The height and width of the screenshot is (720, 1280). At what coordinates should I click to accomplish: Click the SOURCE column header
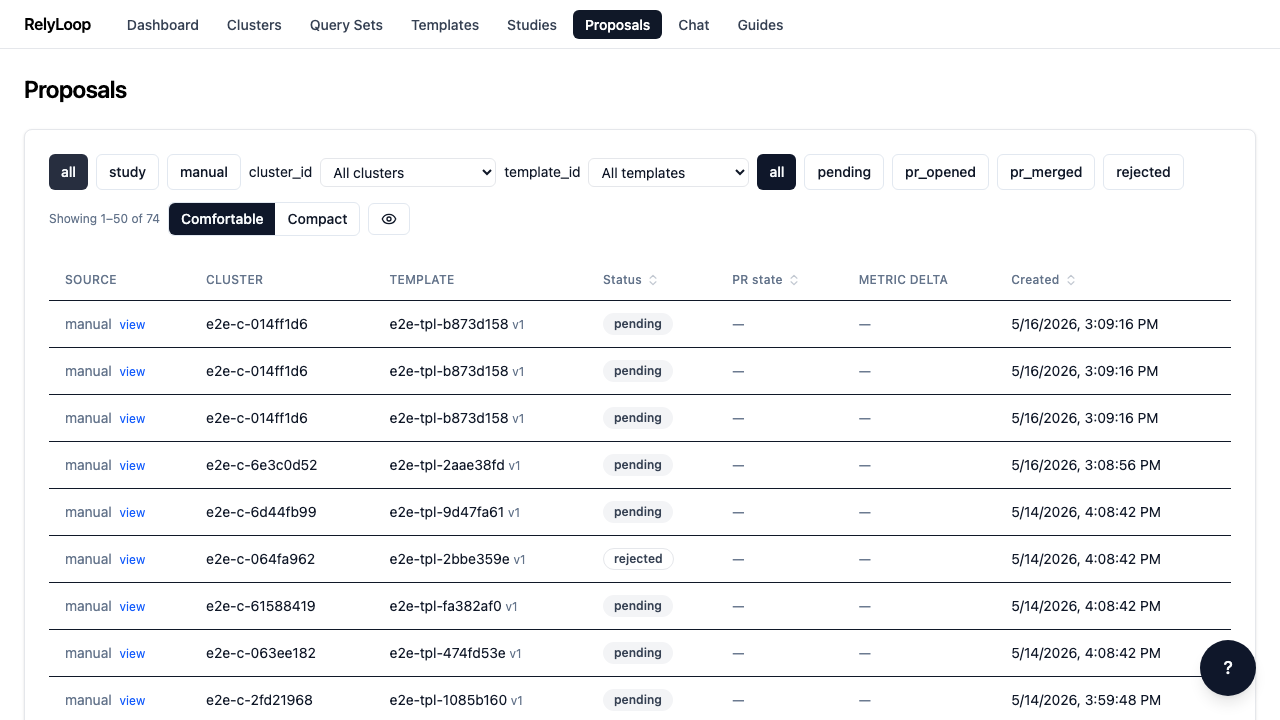tap(91, 280)
